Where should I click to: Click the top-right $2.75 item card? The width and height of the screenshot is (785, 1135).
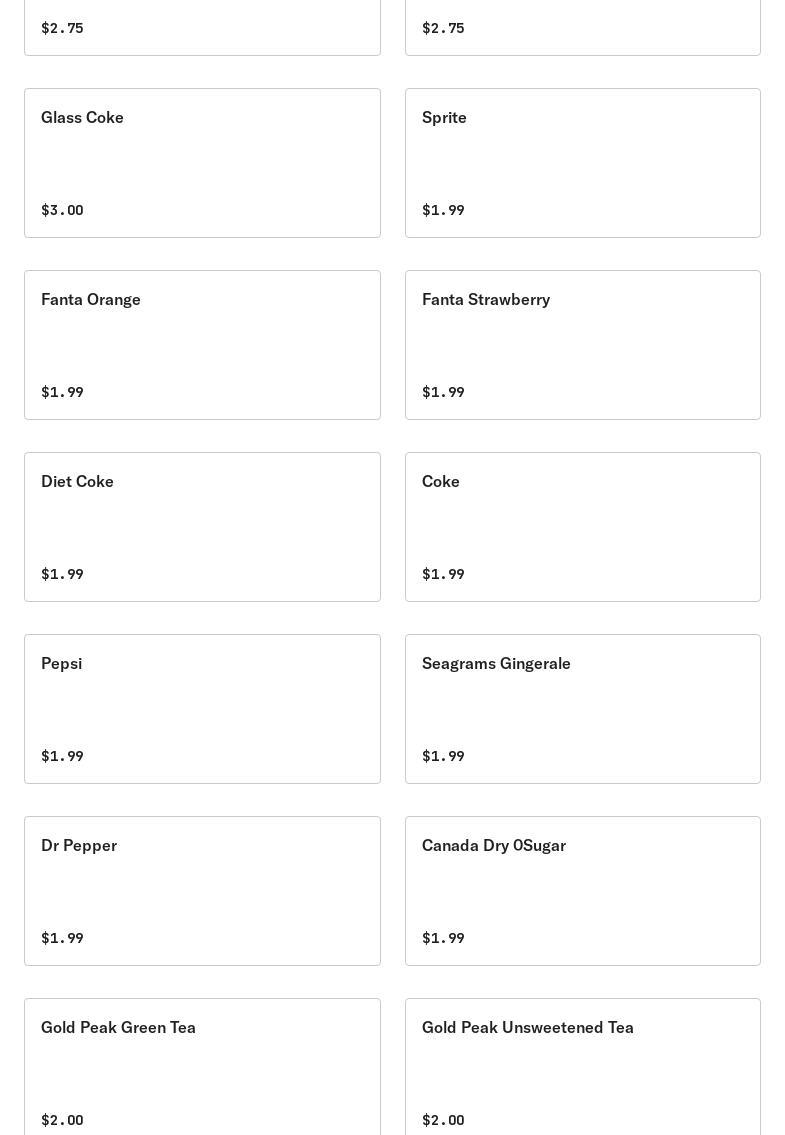[x=582, y=27]
